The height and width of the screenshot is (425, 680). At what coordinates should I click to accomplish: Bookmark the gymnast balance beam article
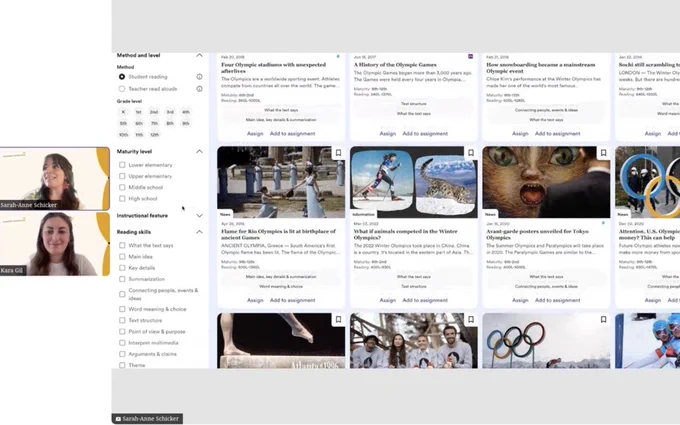click(338, 320)
